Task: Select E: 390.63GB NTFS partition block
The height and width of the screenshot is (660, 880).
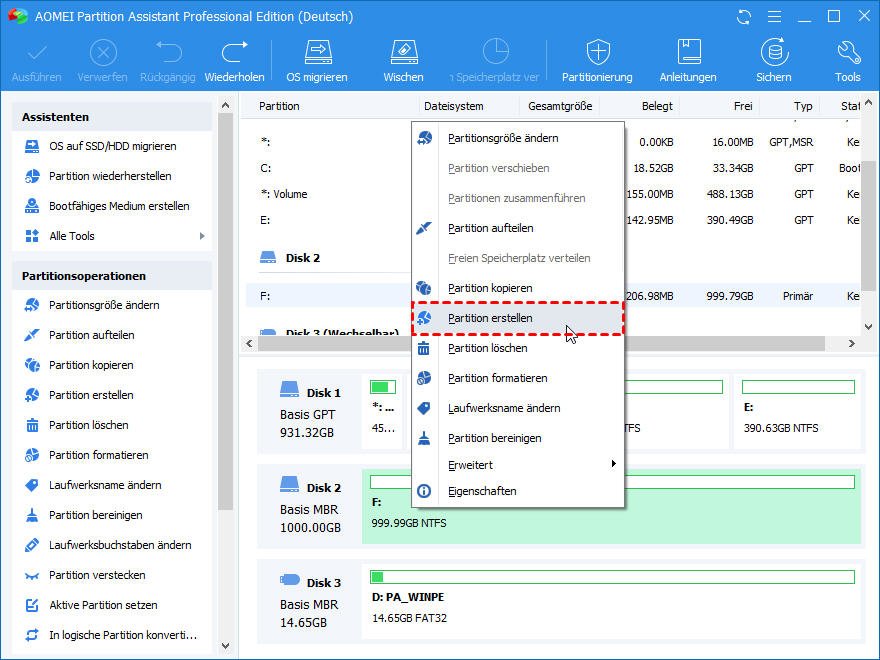Action: point(798,411)
